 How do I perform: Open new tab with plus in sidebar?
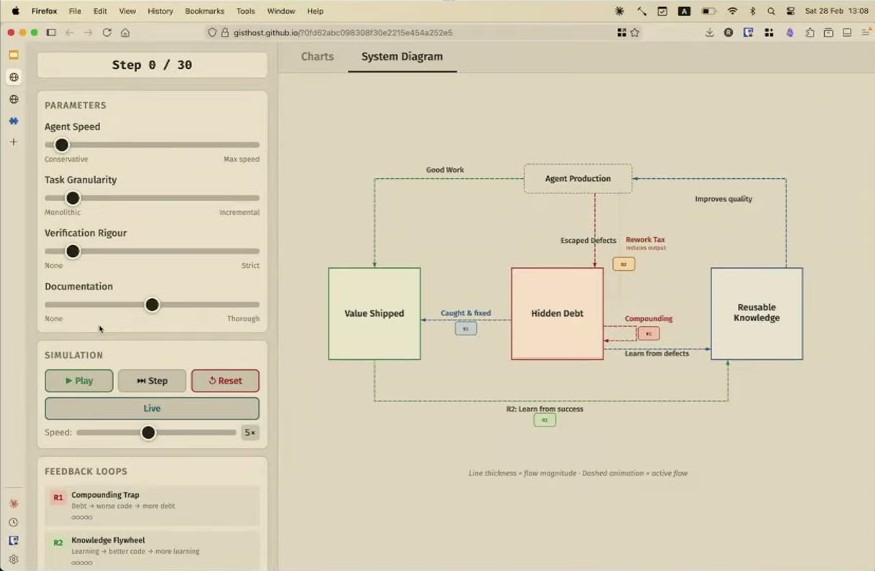coord(14,142)
